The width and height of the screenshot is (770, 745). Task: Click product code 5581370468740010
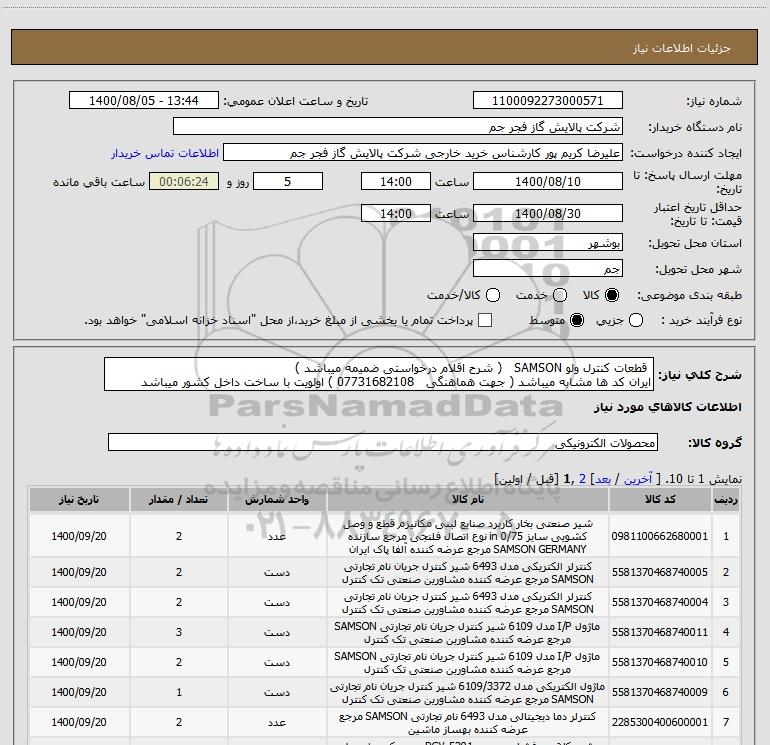pyautogui.click(x=660, y=662)
